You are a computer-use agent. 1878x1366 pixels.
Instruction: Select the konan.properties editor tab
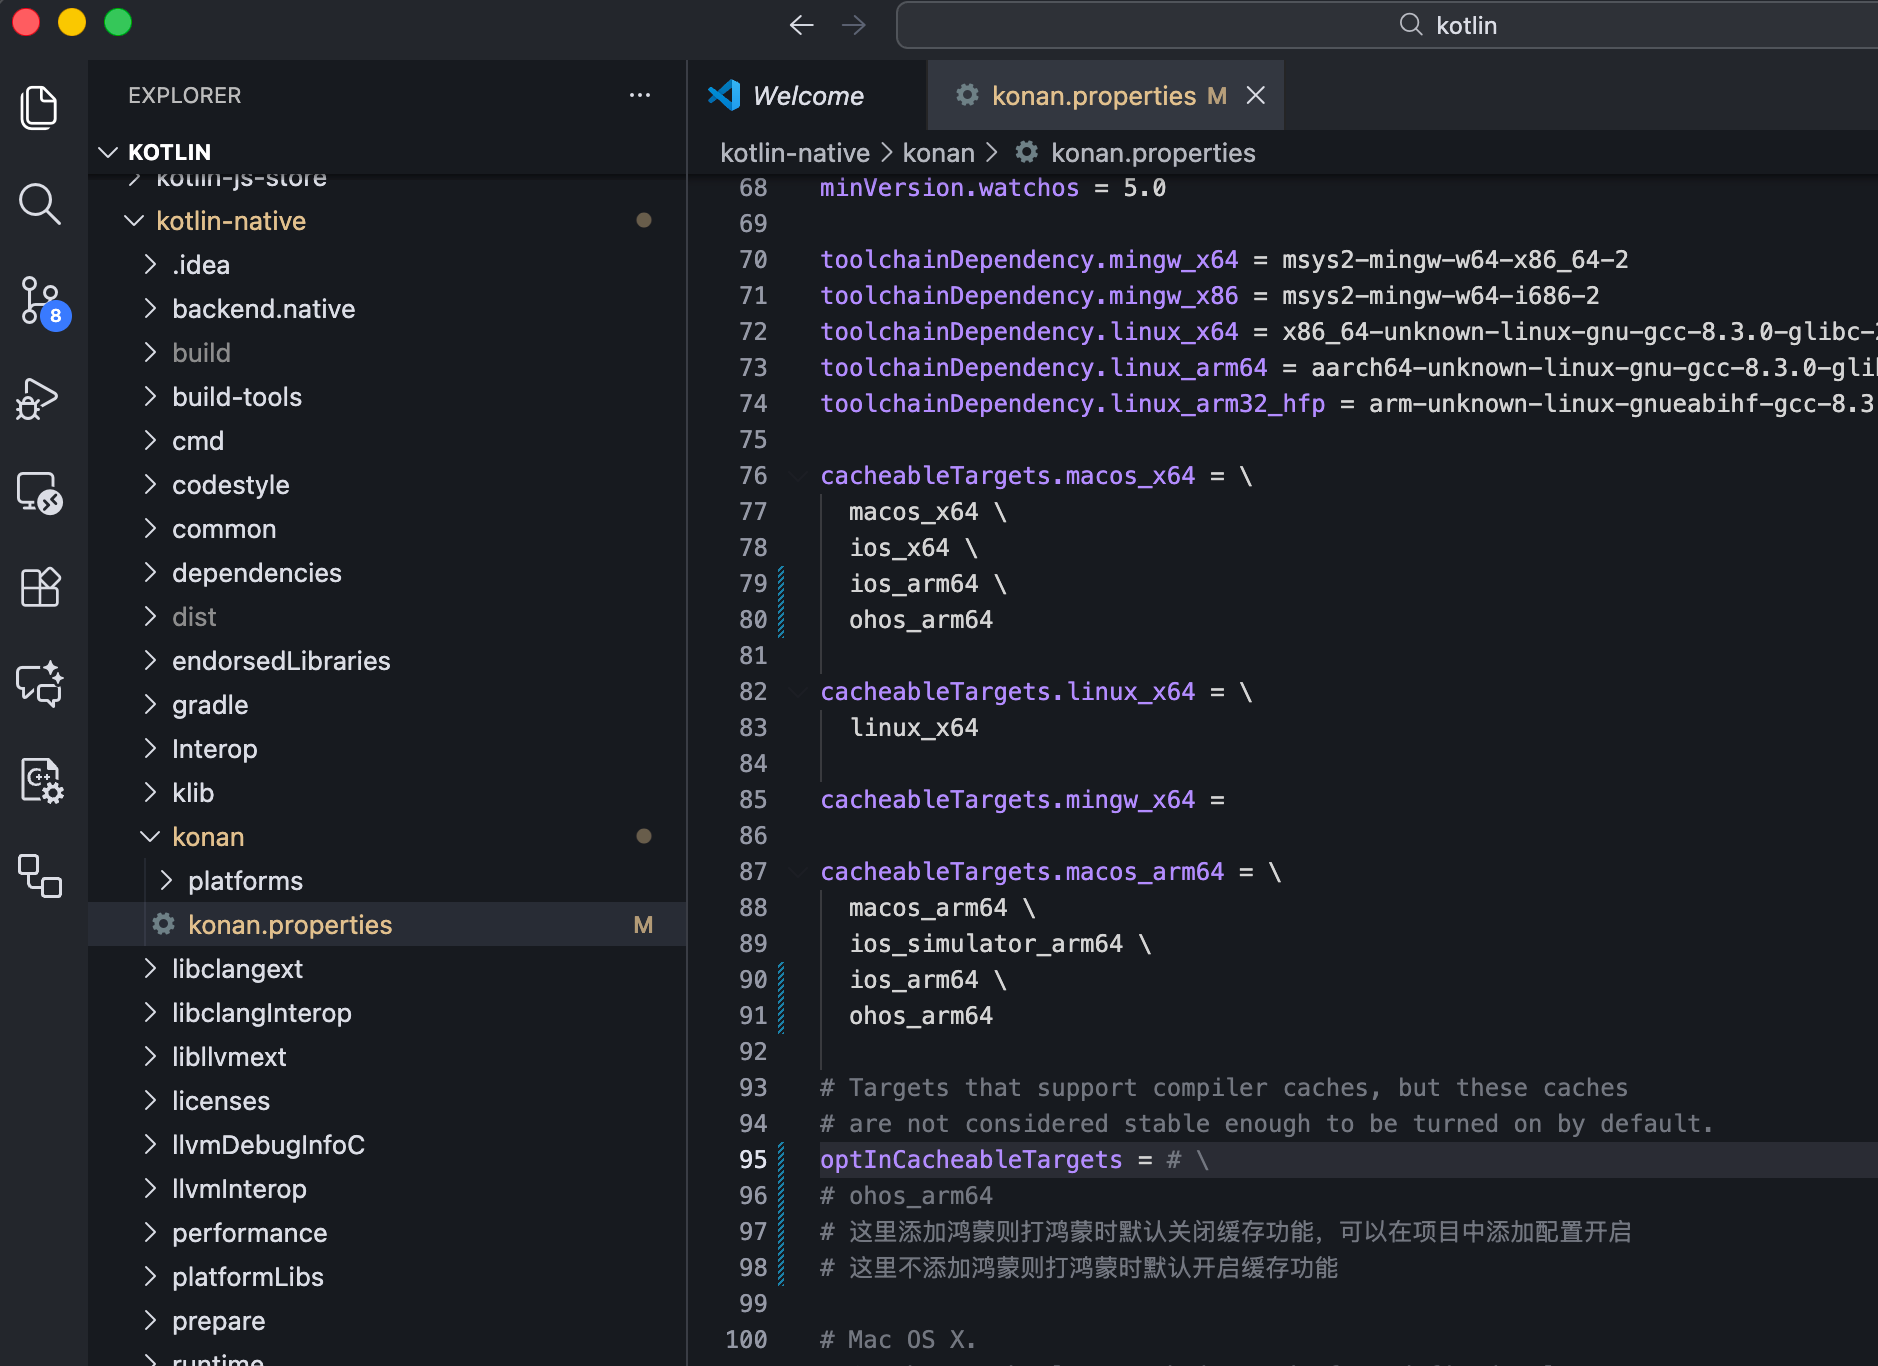click(x=1093, y=96)
